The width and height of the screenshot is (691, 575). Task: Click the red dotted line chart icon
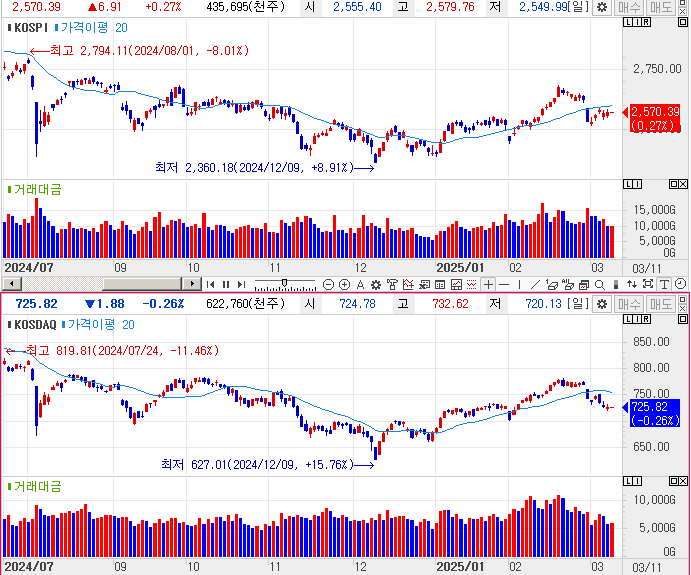pyautogui.click(x=472, y=285)
